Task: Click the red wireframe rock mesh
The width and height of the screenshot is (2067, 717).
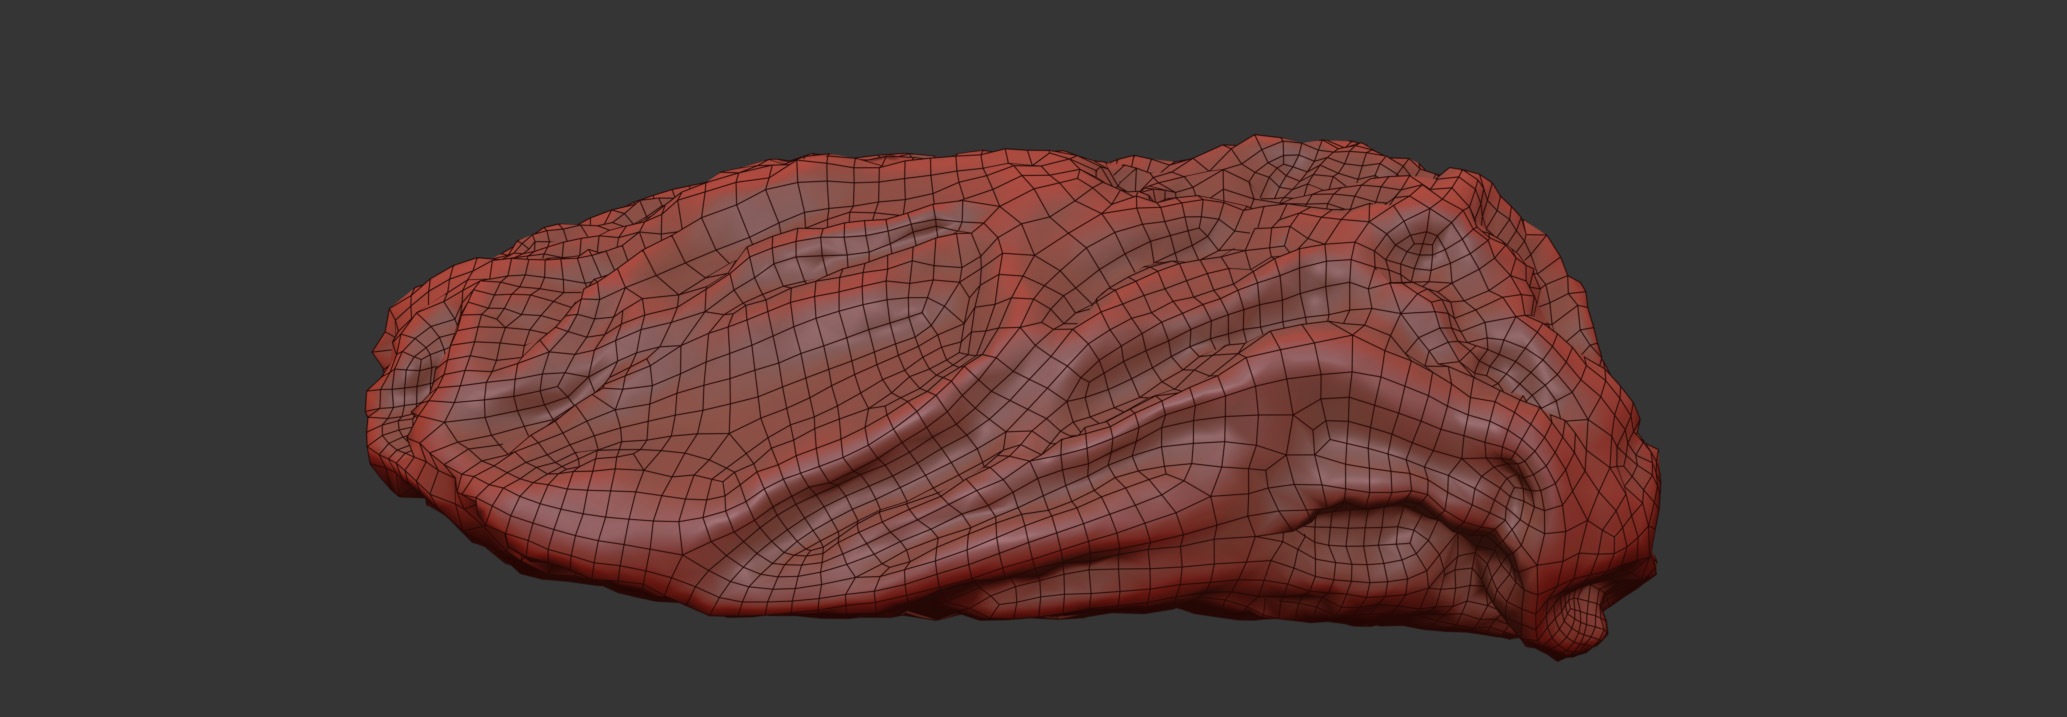Action: tap(1000, 400)
